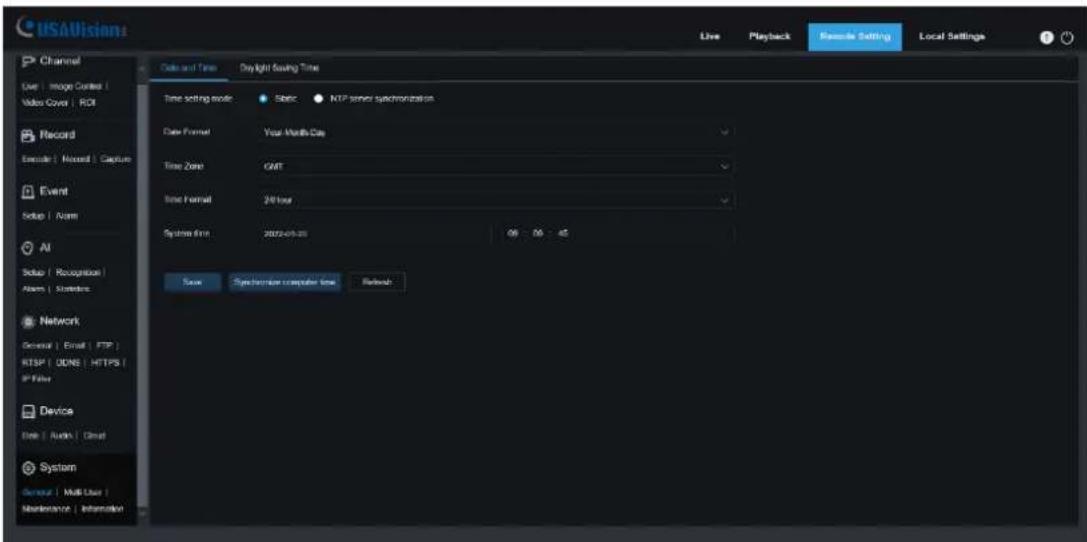1087x542 pixels.
Task: Open Disk under Device
Action: point(31,435)
